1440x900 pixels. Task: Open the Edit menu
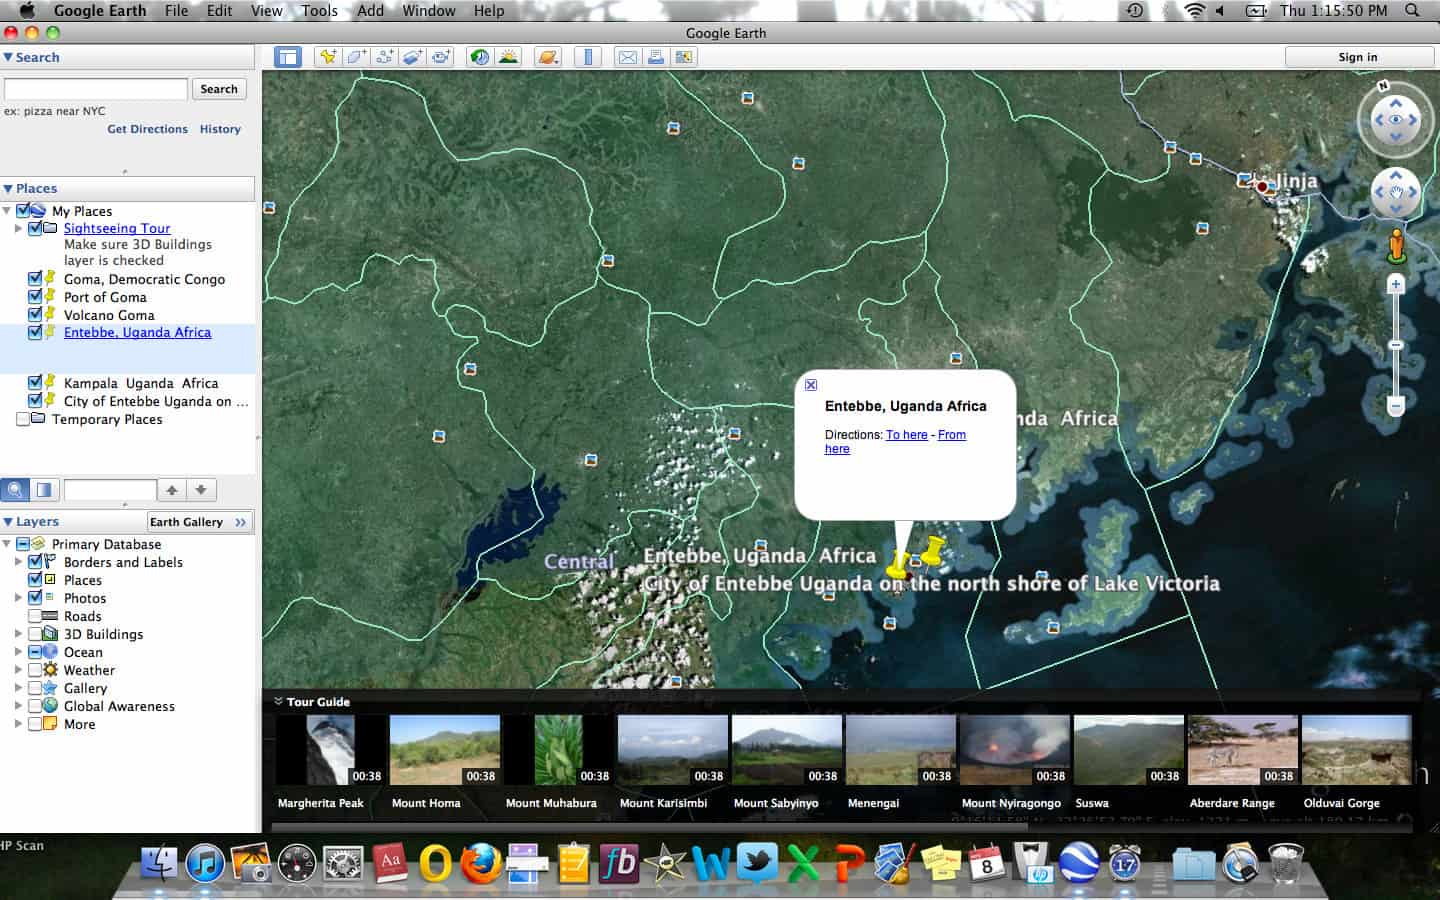click(x=219, y=10)
